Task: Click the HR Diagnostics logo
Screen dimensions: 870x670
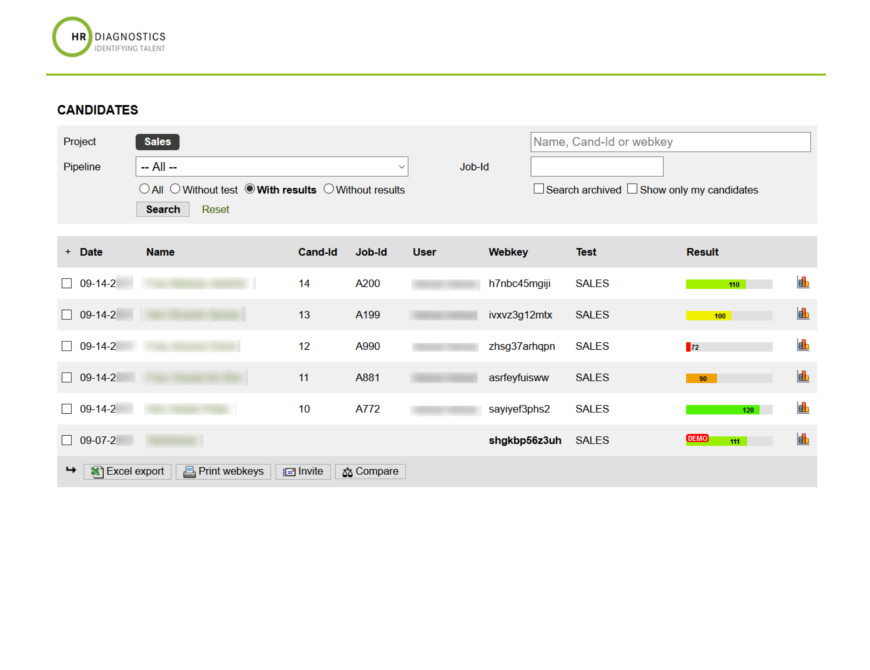Action: click(109, 37)
